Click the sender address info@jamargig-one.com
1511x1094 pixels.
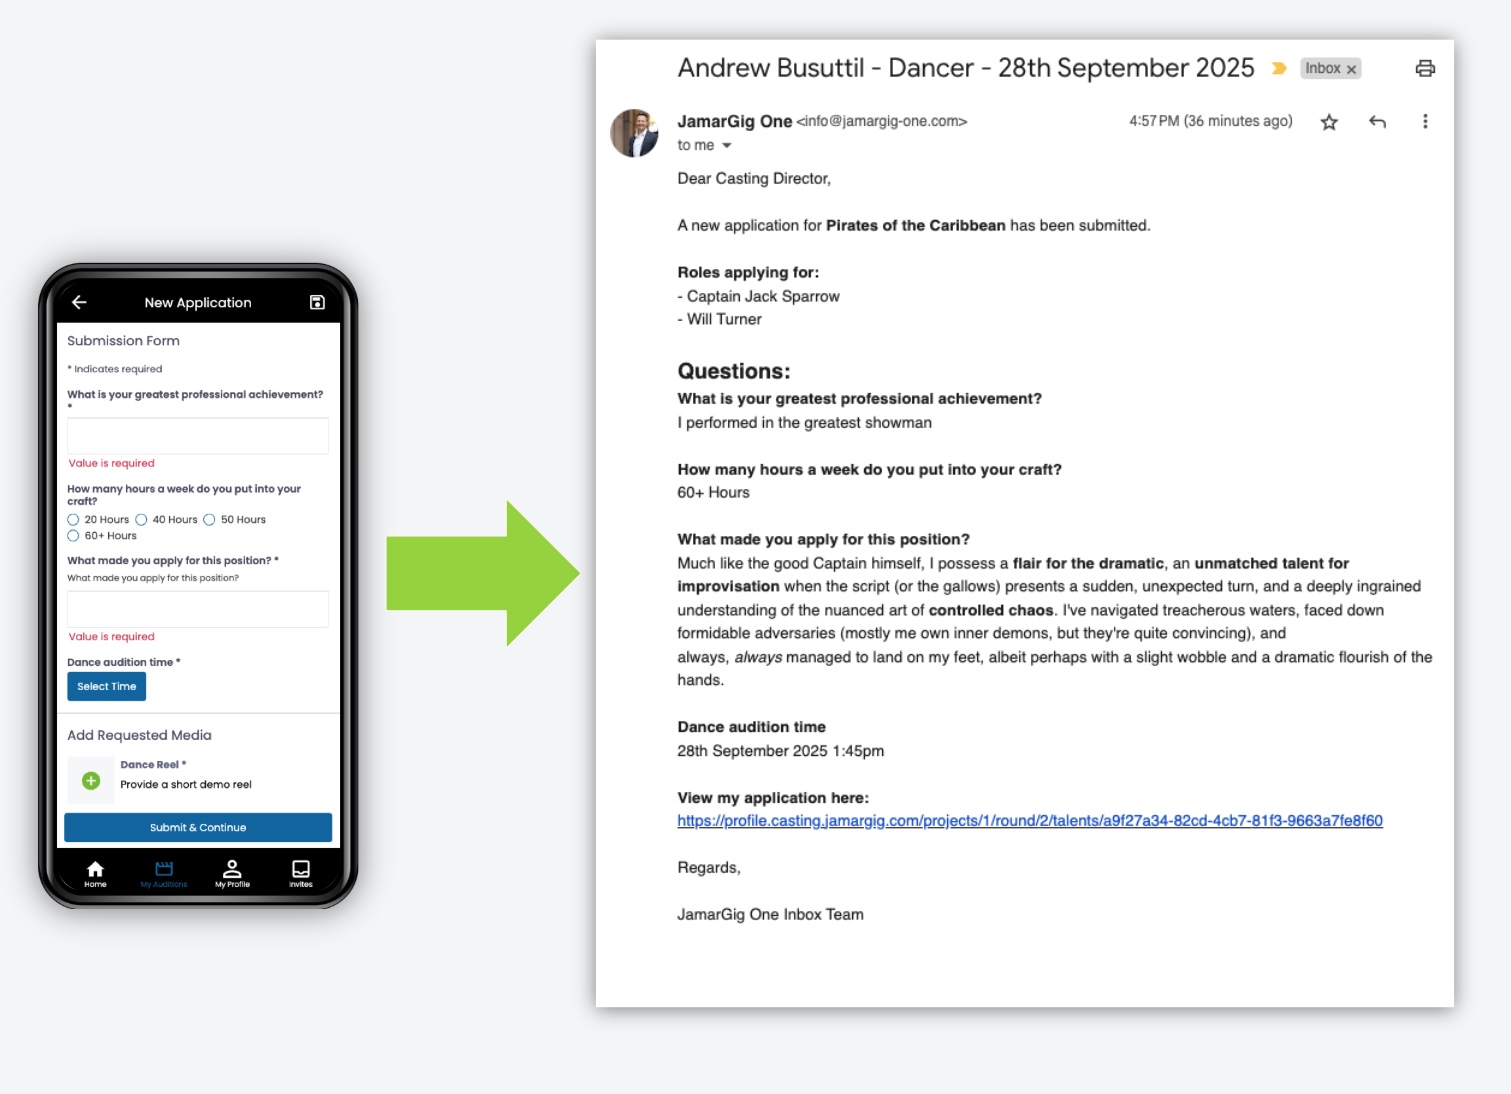click(882, 121)
